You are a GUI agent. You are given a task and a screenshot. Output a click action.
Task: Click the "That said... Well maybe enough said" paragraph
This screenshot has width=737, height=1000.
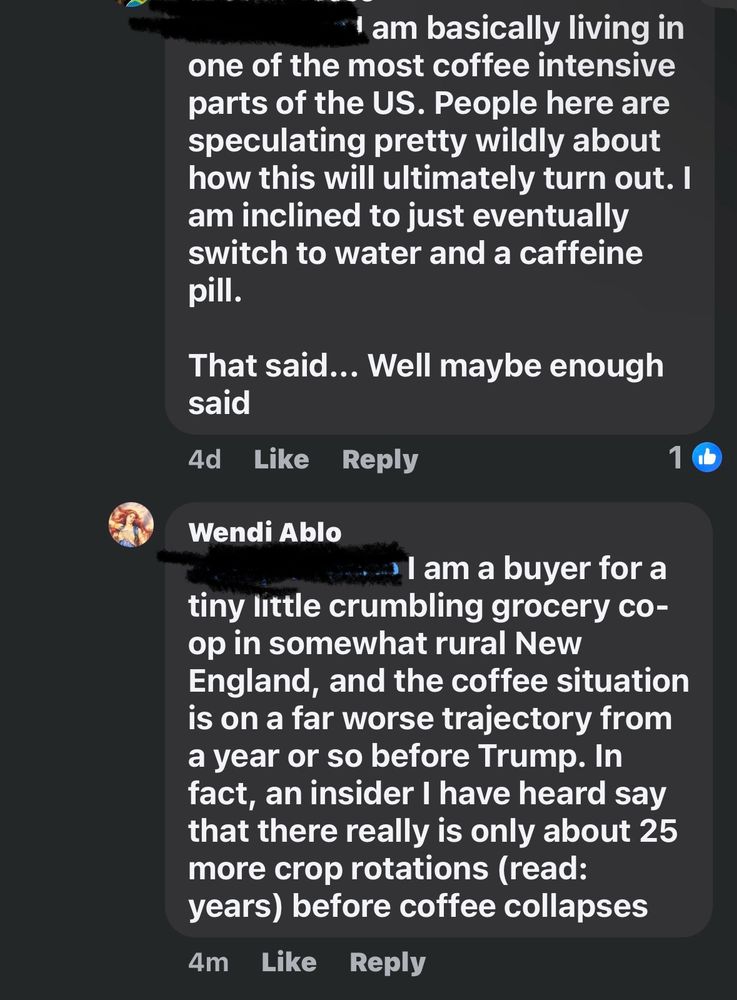(x=426, y=384)
